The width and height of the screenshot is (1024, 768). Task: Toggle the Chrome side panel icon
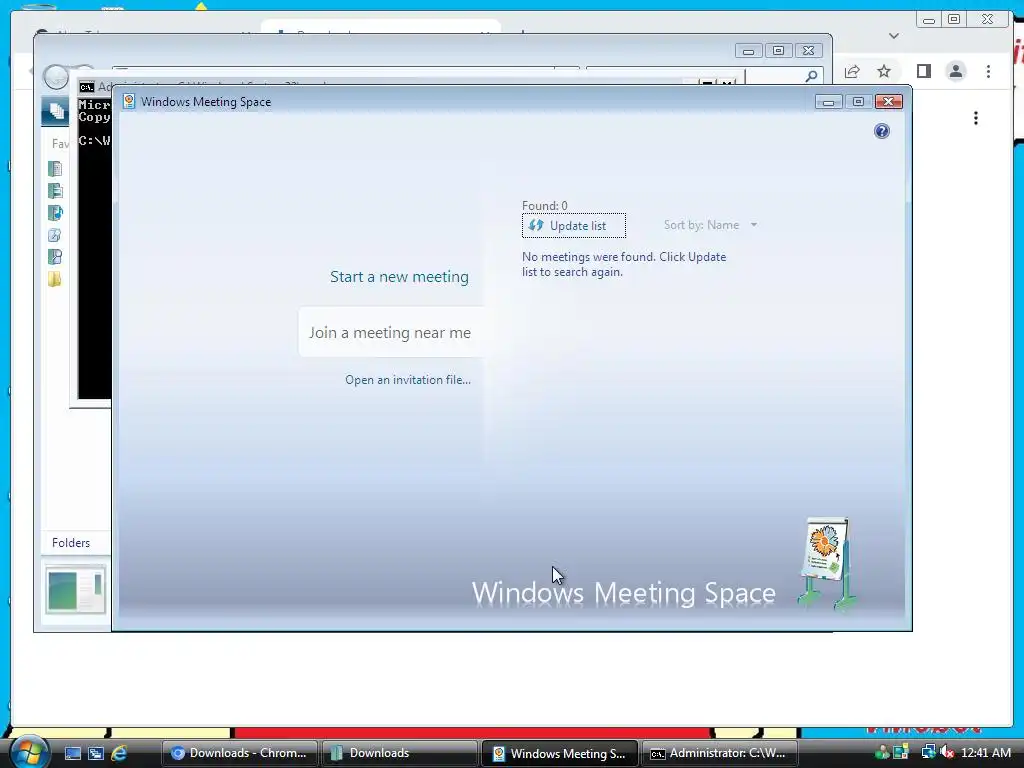(x=923, y=71)
